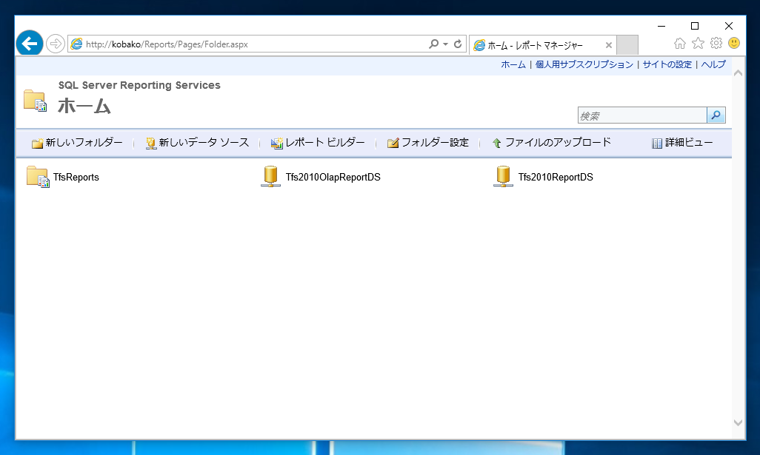Open Tfs2010OlapReportDS name link

(x=333, y=177)
